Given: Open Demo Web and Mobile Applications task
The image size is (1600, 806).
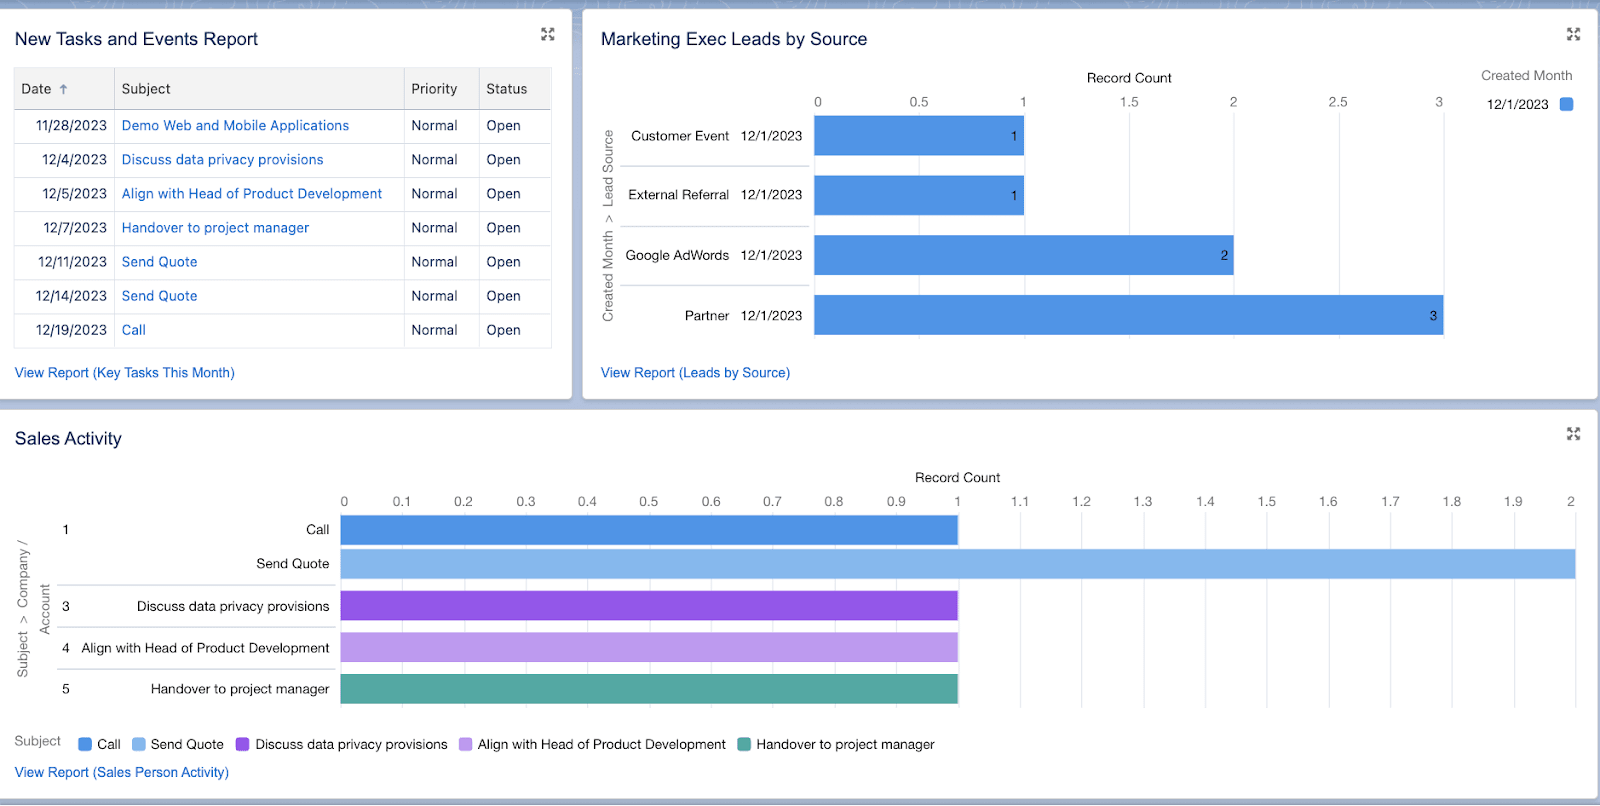Looking at the screenshot, I should [x=235, y=126].
